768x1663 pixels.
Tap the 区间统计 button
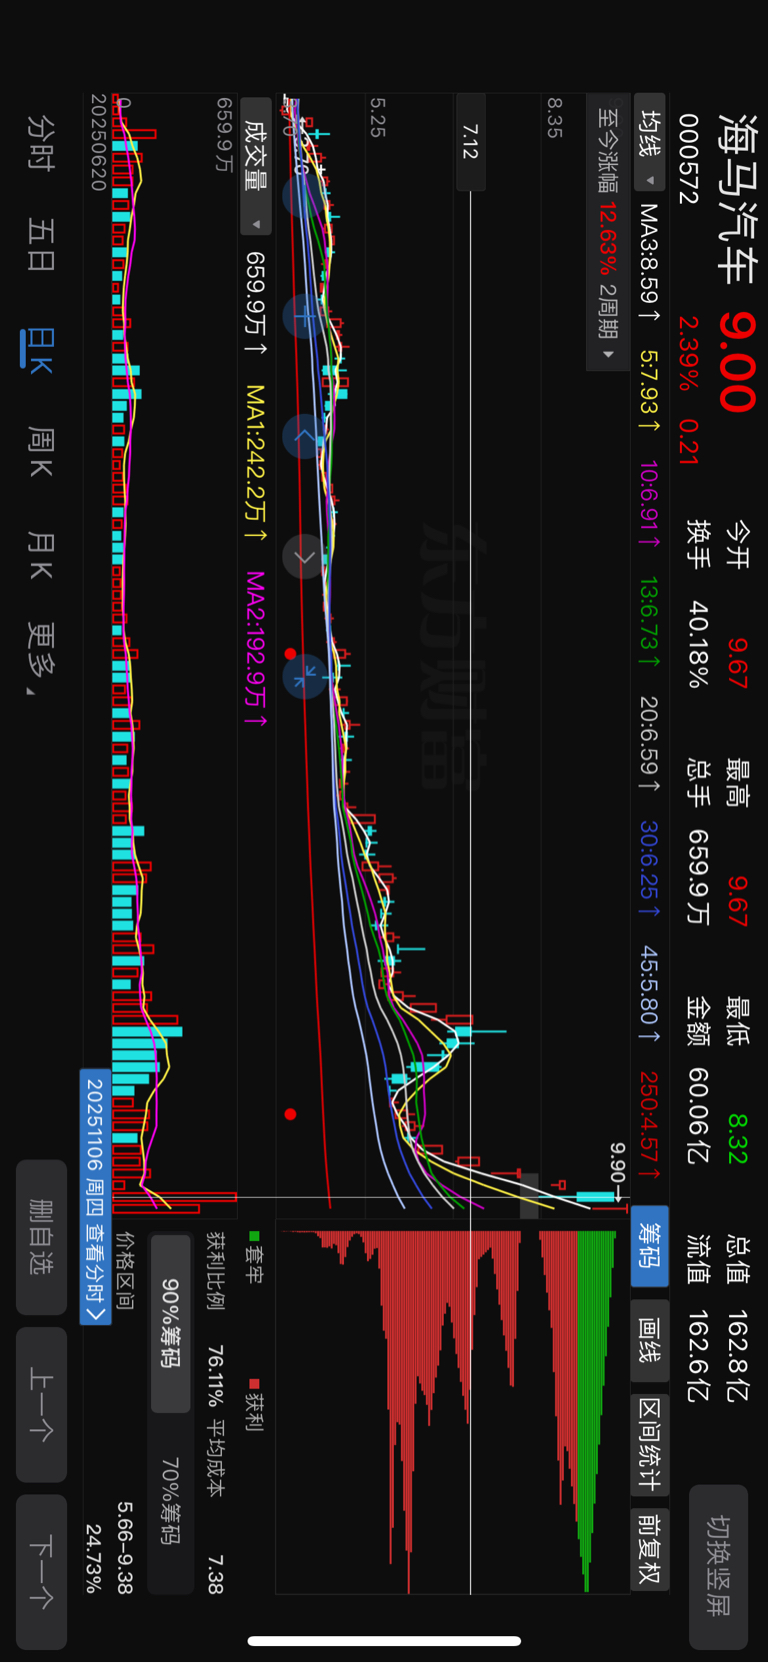click(650, 1446)
